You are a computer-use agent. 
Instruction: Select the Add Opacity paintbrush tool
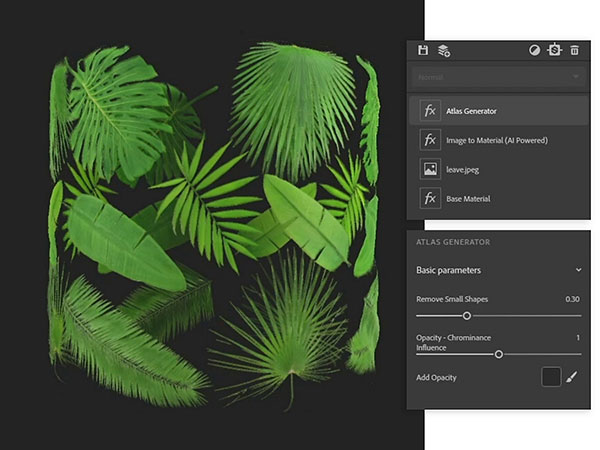click(572, 377)
